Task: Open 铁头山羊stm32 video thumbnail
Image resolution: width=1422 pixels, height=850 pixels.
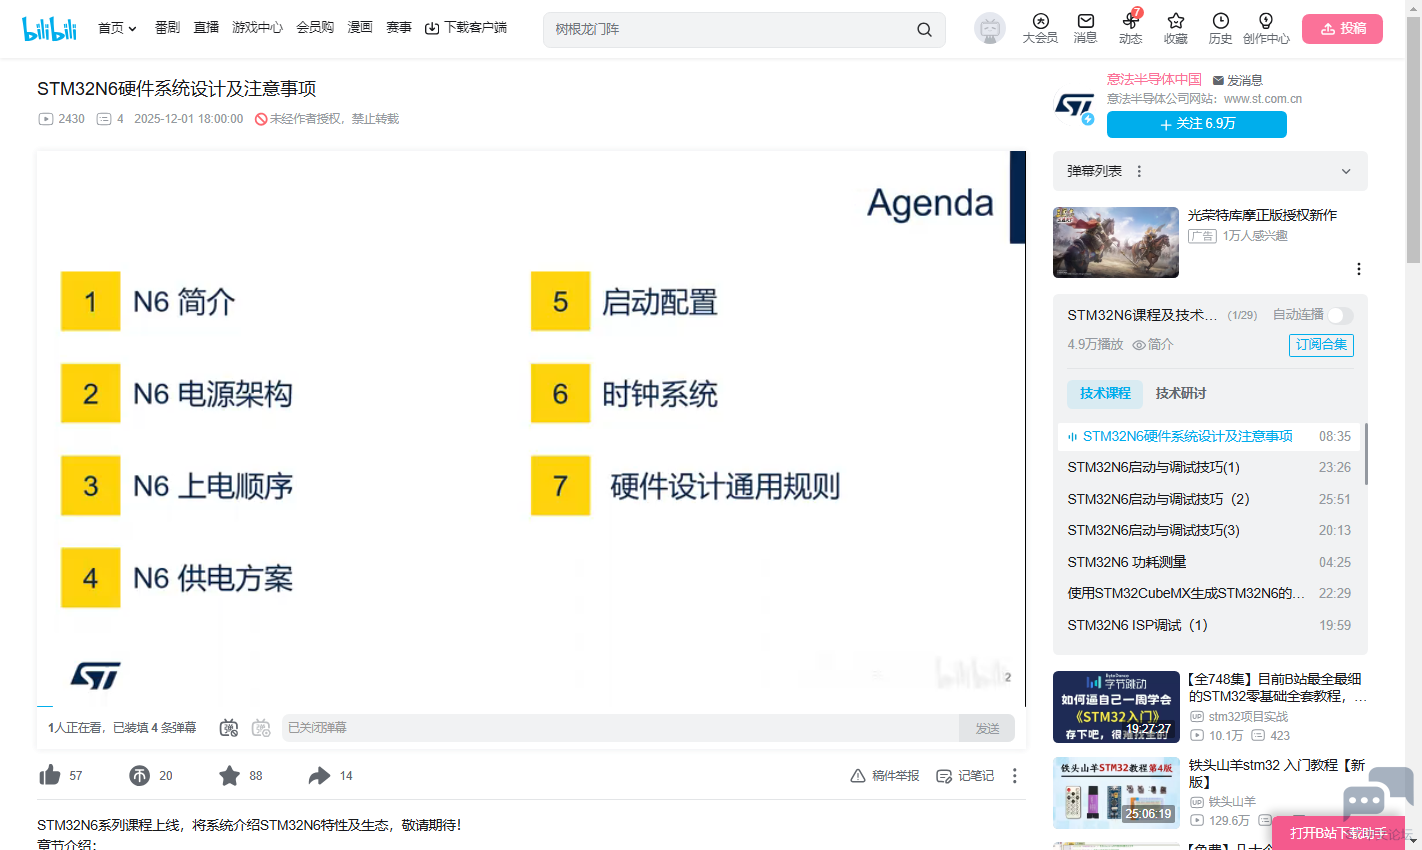Action: point(1116,793)
